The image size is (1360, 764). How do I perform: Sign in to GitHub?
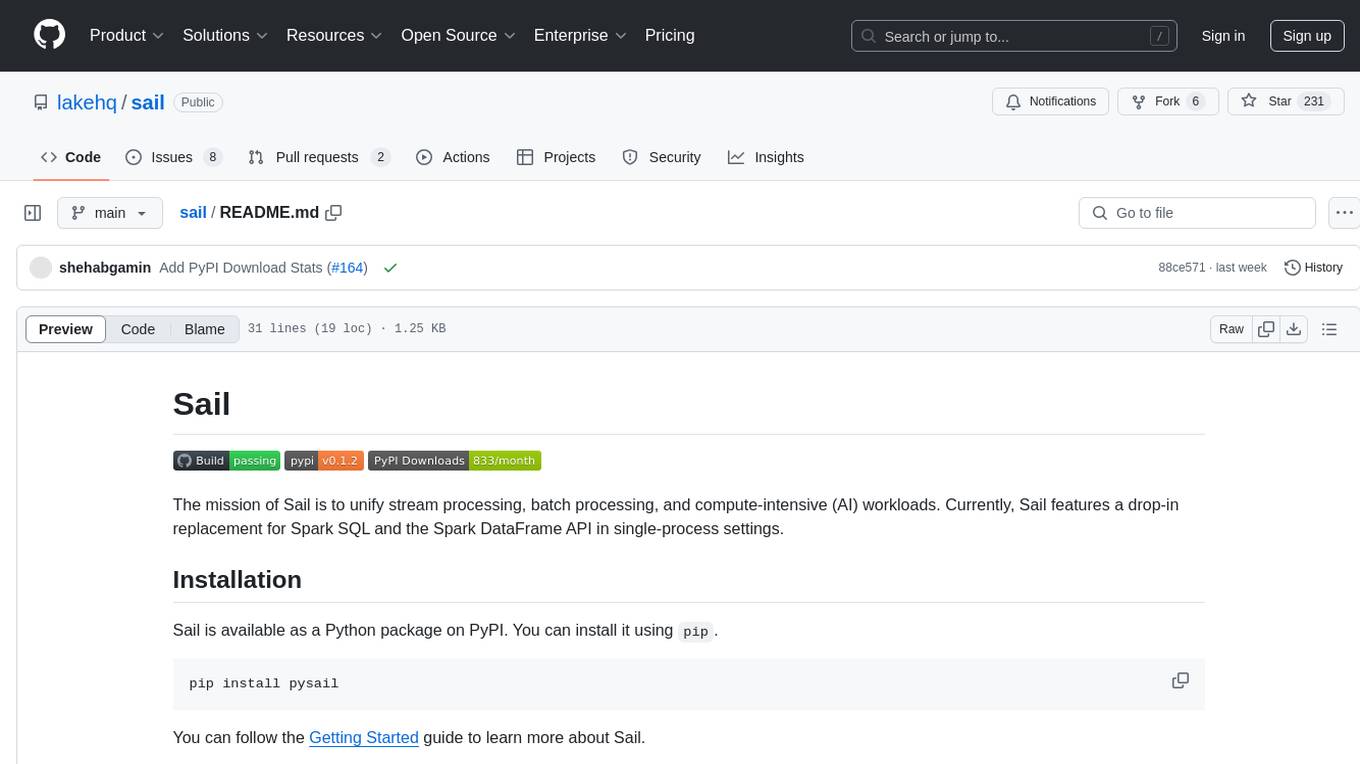(1223, 36)
